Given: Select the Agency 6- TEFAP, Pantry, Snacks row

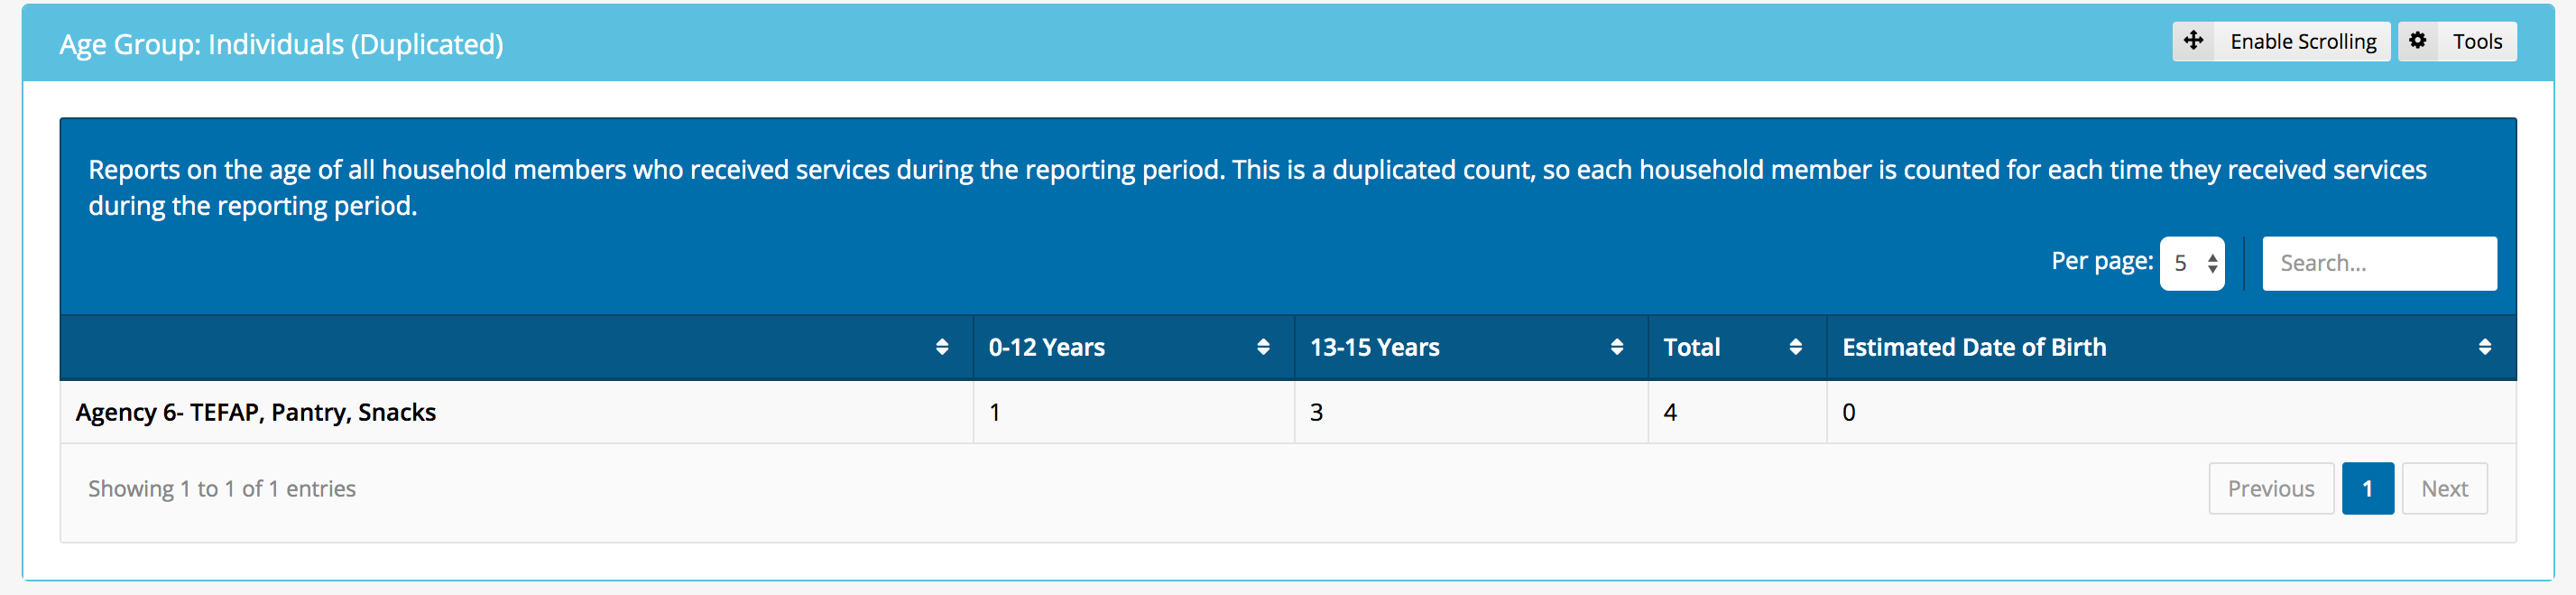Looking at the screenshot, I should (255, 411).
